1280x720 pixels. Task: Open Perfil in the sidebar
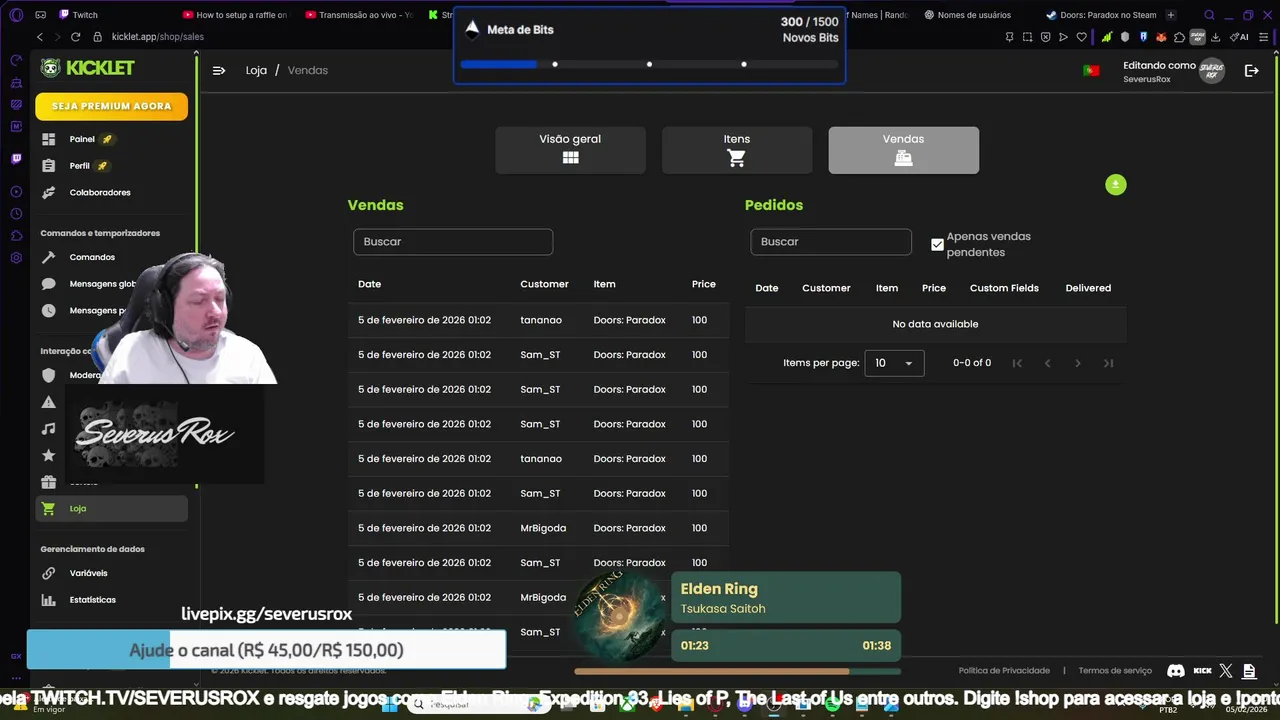click(x=111, y=166)
